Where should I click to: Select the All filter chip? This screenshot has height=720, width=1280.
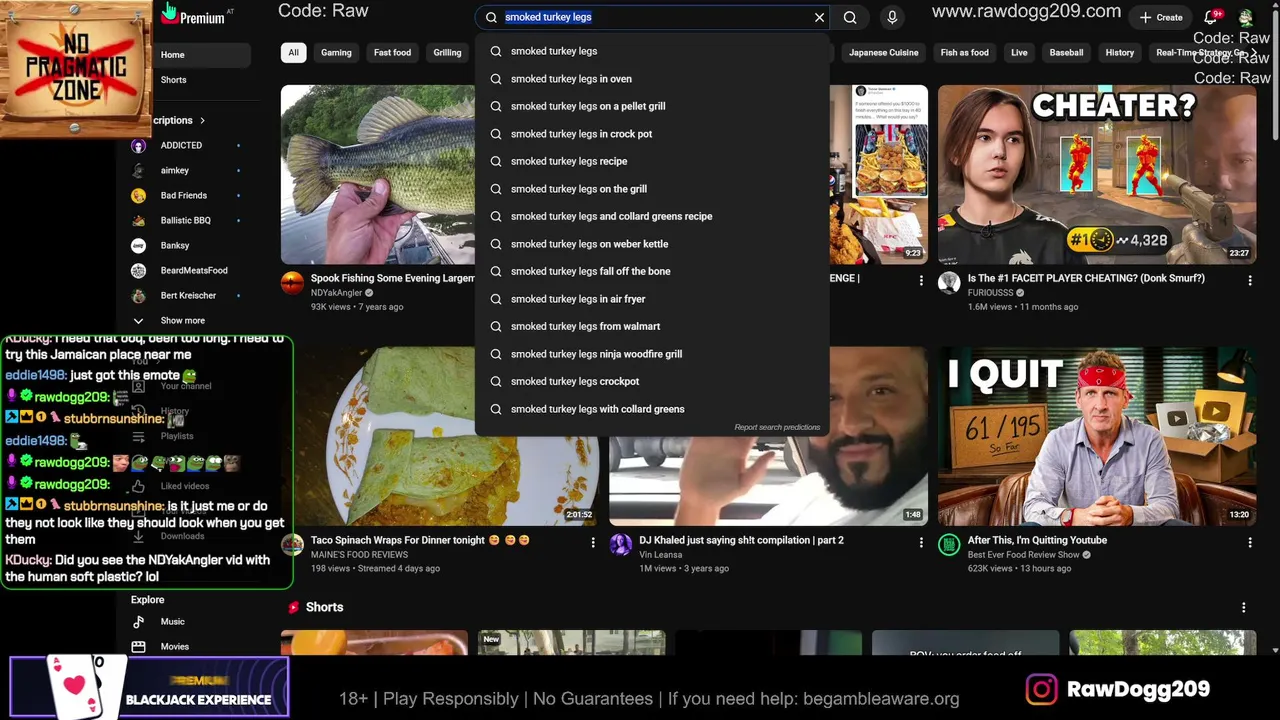coord(293,52)
